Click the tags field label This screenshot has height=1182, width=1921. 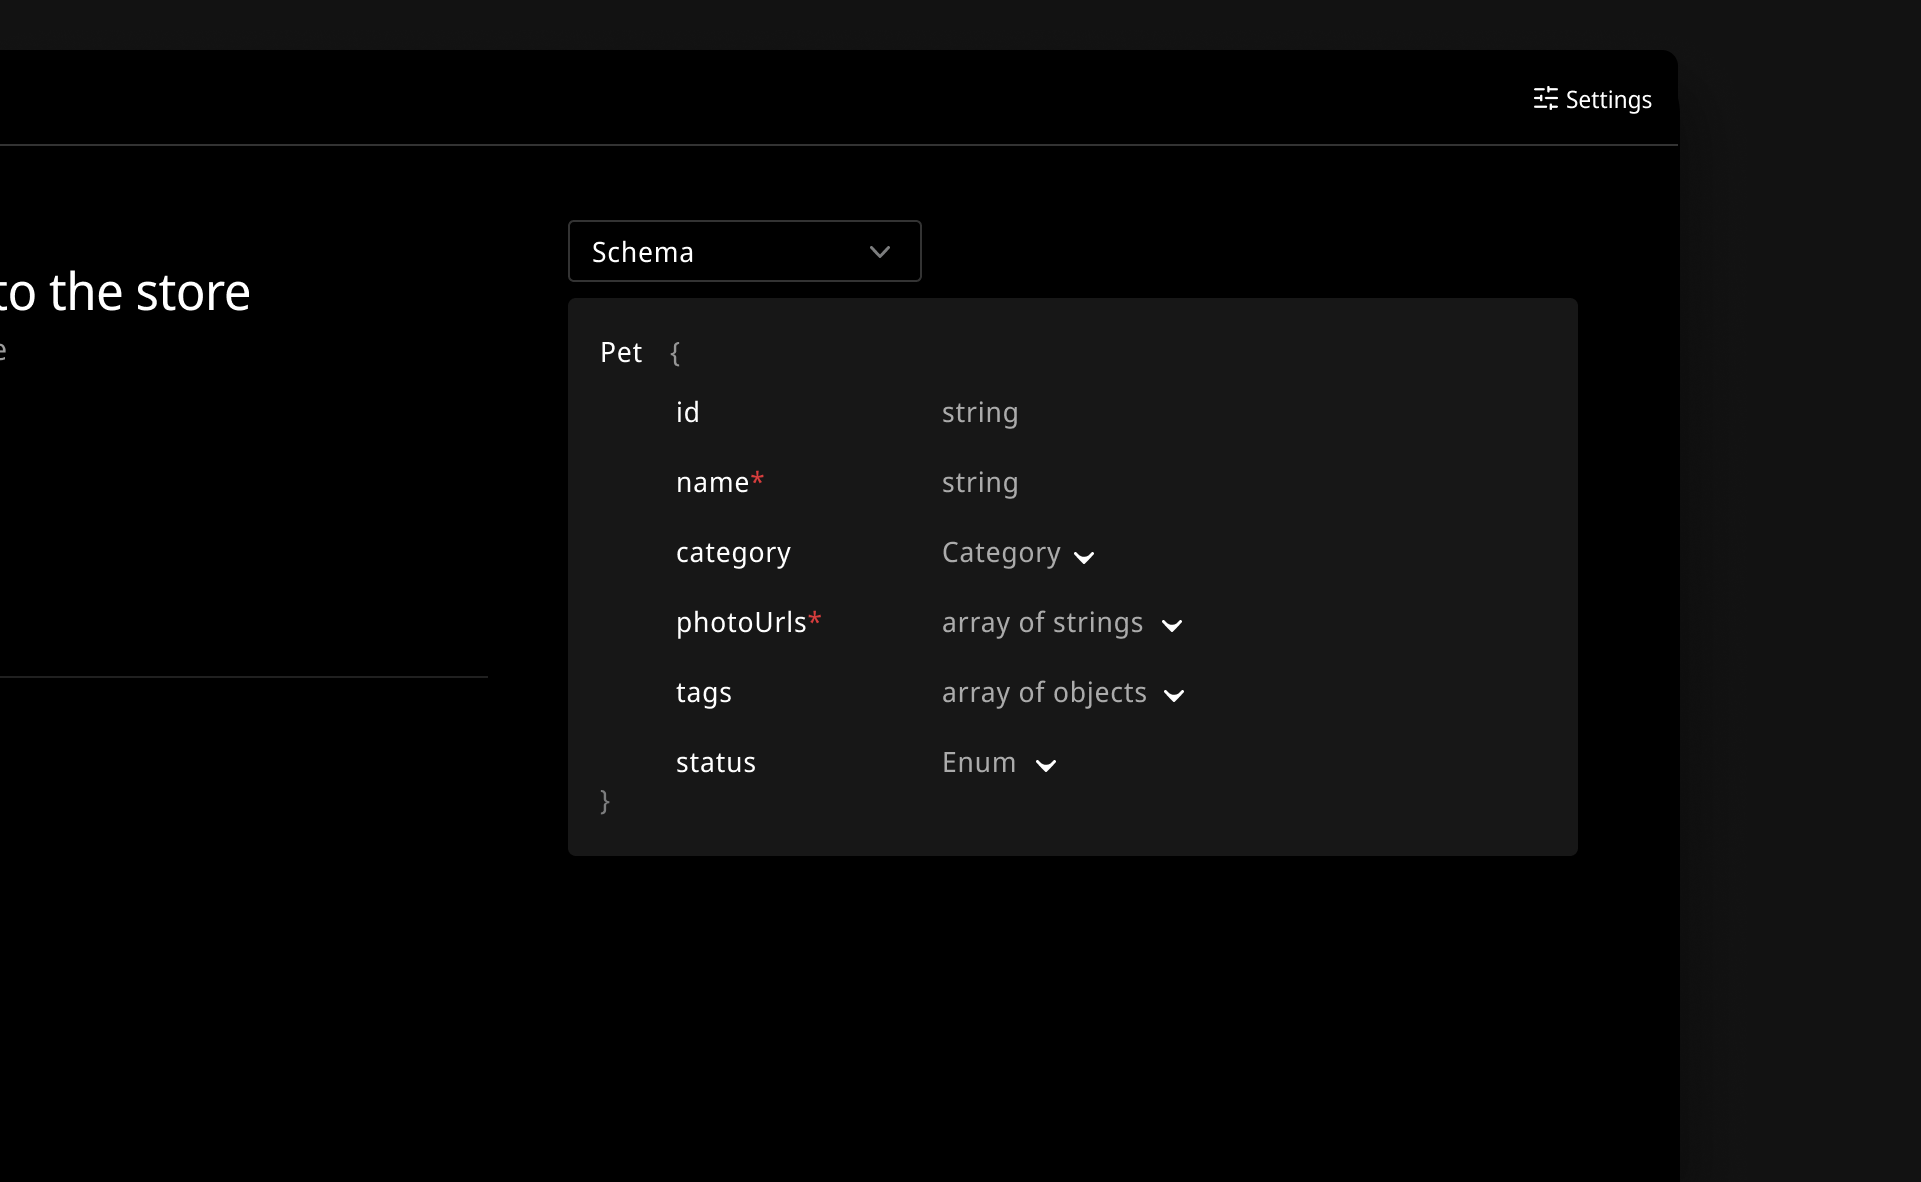[x=704, y=692]
